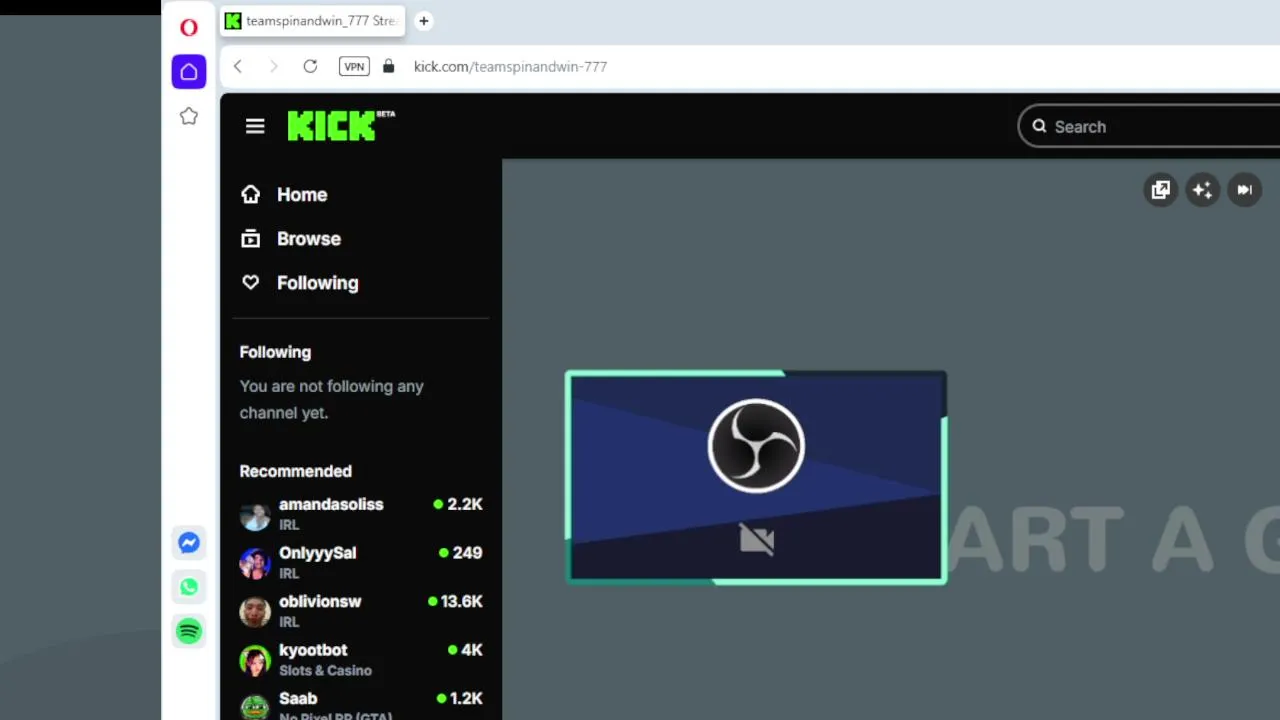Click oblivionsw avatar thumbnail
Viewport: 1280px width, 720px height.
tap(255, 612)
